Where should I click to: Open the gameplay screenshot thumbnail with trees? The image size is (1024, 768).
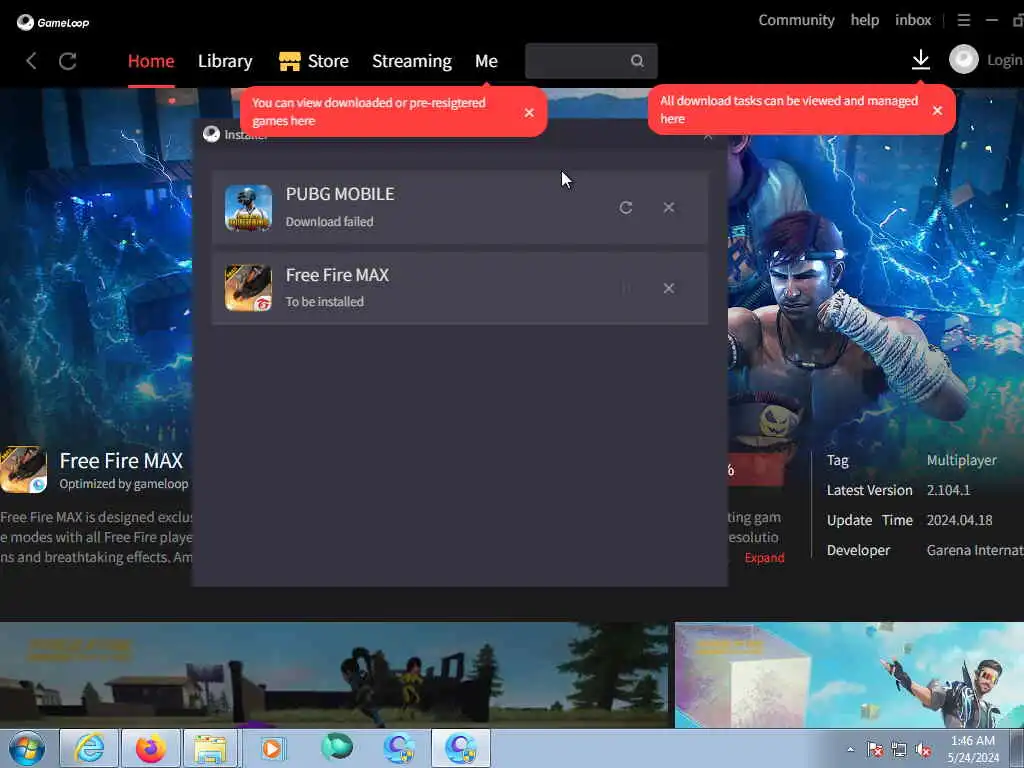pos(334,675)
